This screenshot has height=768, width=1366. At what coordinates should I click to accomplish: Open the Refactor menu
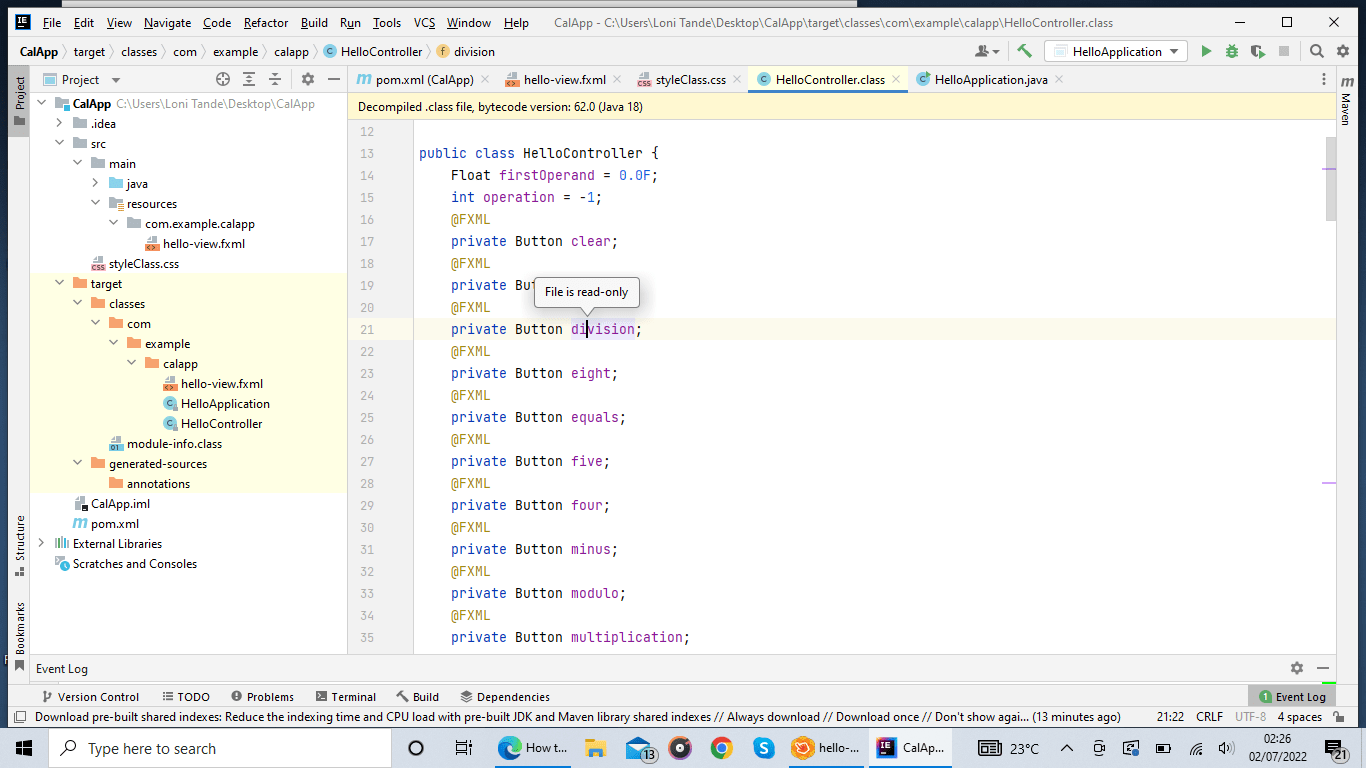point(265,21)
